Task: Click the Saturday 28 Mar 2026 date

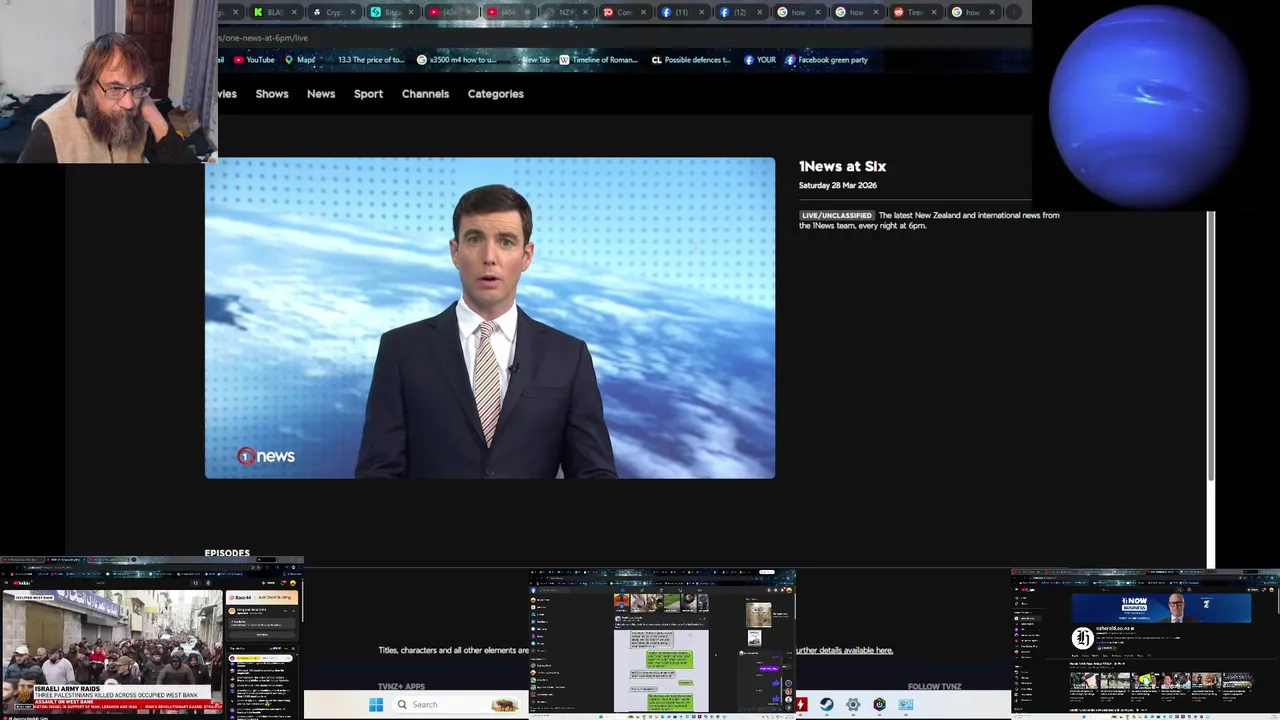Action: click(838, 186)
